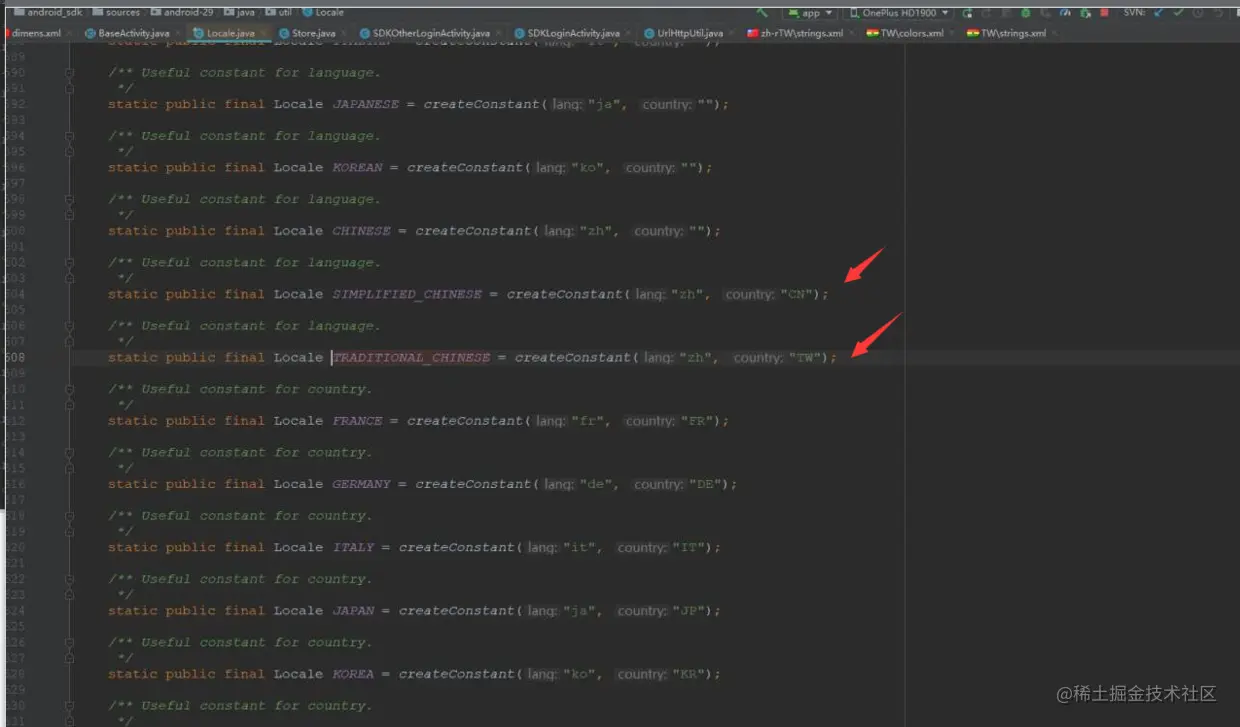The width and height of the screenshot is (1240, 727).
Task: Close the zh-rTW\strings.xml tab
Action: [852, 33]
